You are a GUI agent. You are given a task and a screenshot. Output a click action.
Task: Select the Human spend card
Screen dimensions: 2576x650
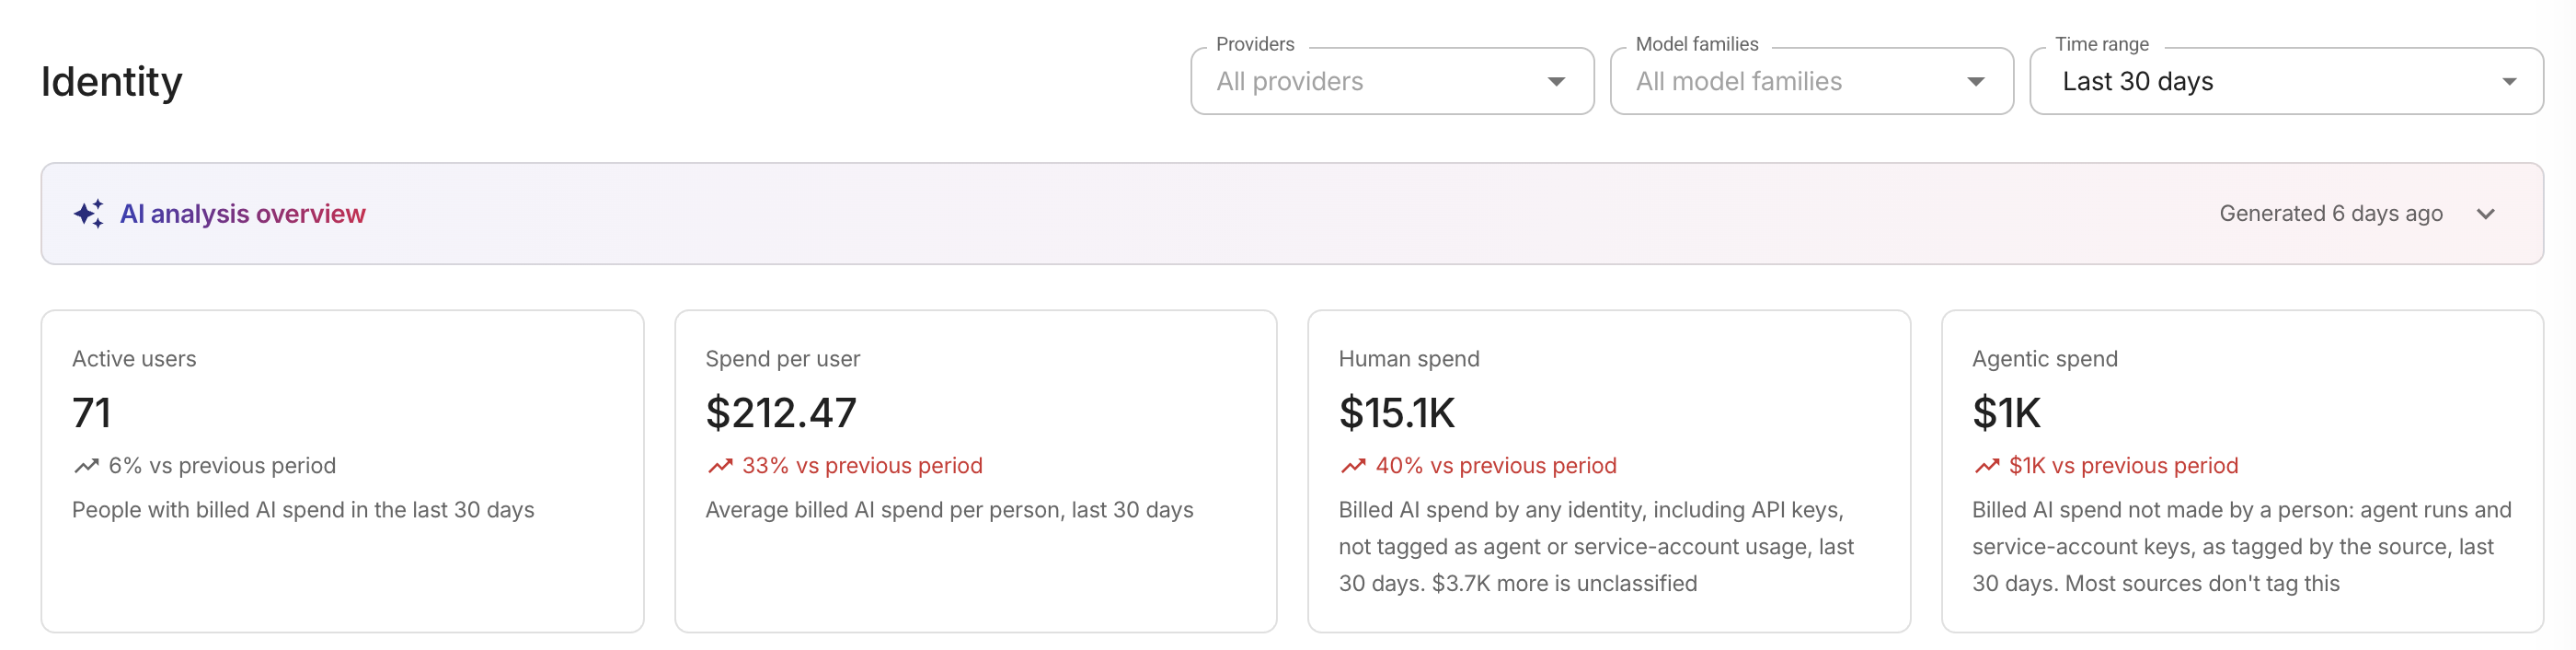[x=1608, y=471]
